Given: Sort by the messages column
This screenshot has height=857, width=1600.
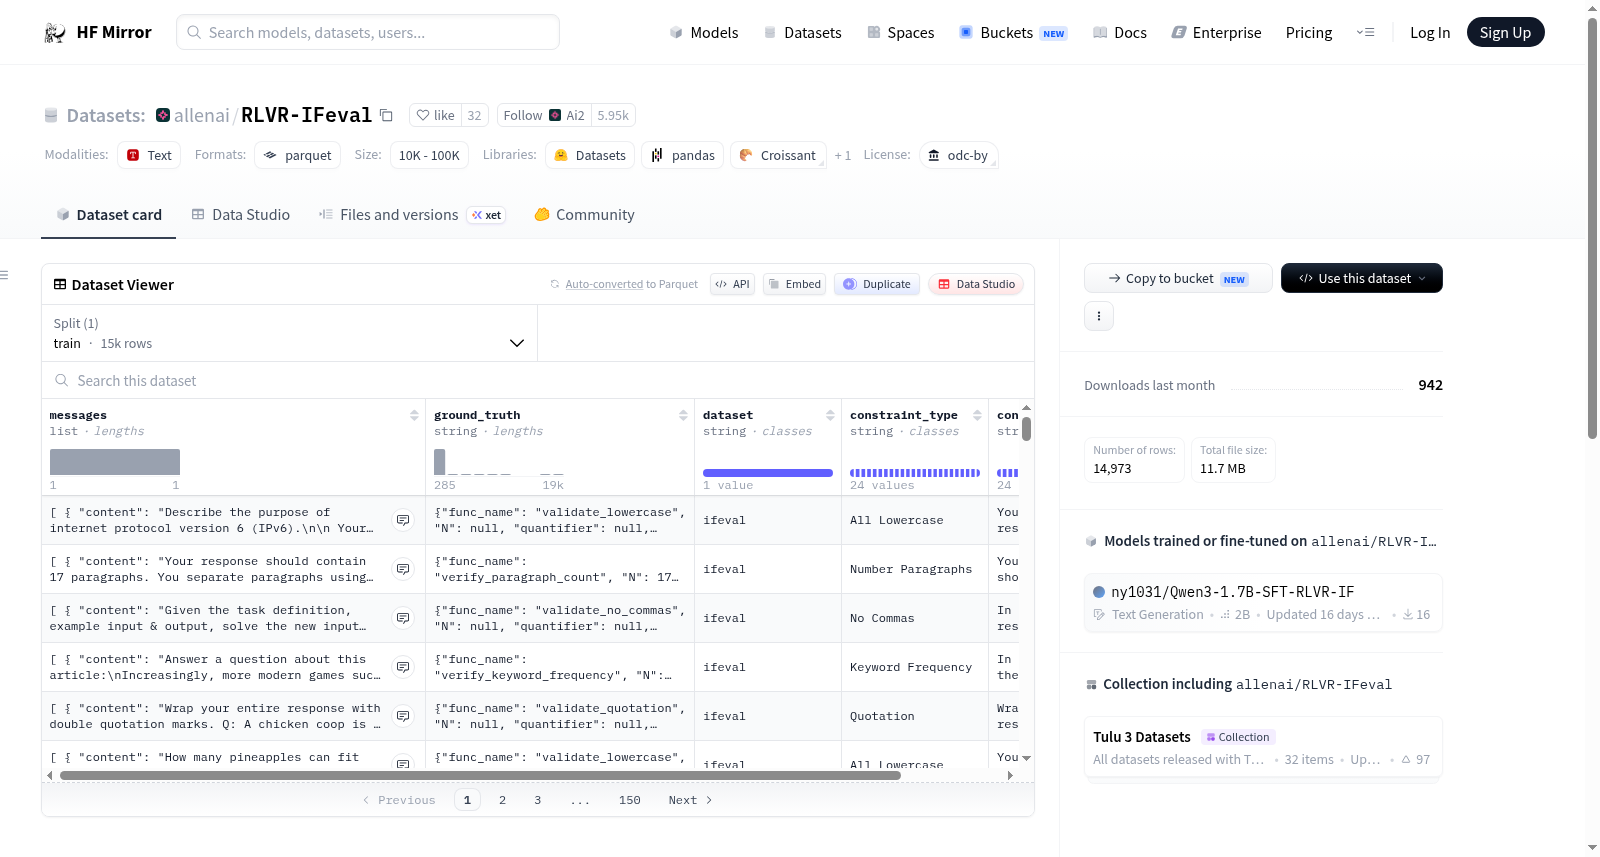Looking at the screenshot, I should 414,415.
